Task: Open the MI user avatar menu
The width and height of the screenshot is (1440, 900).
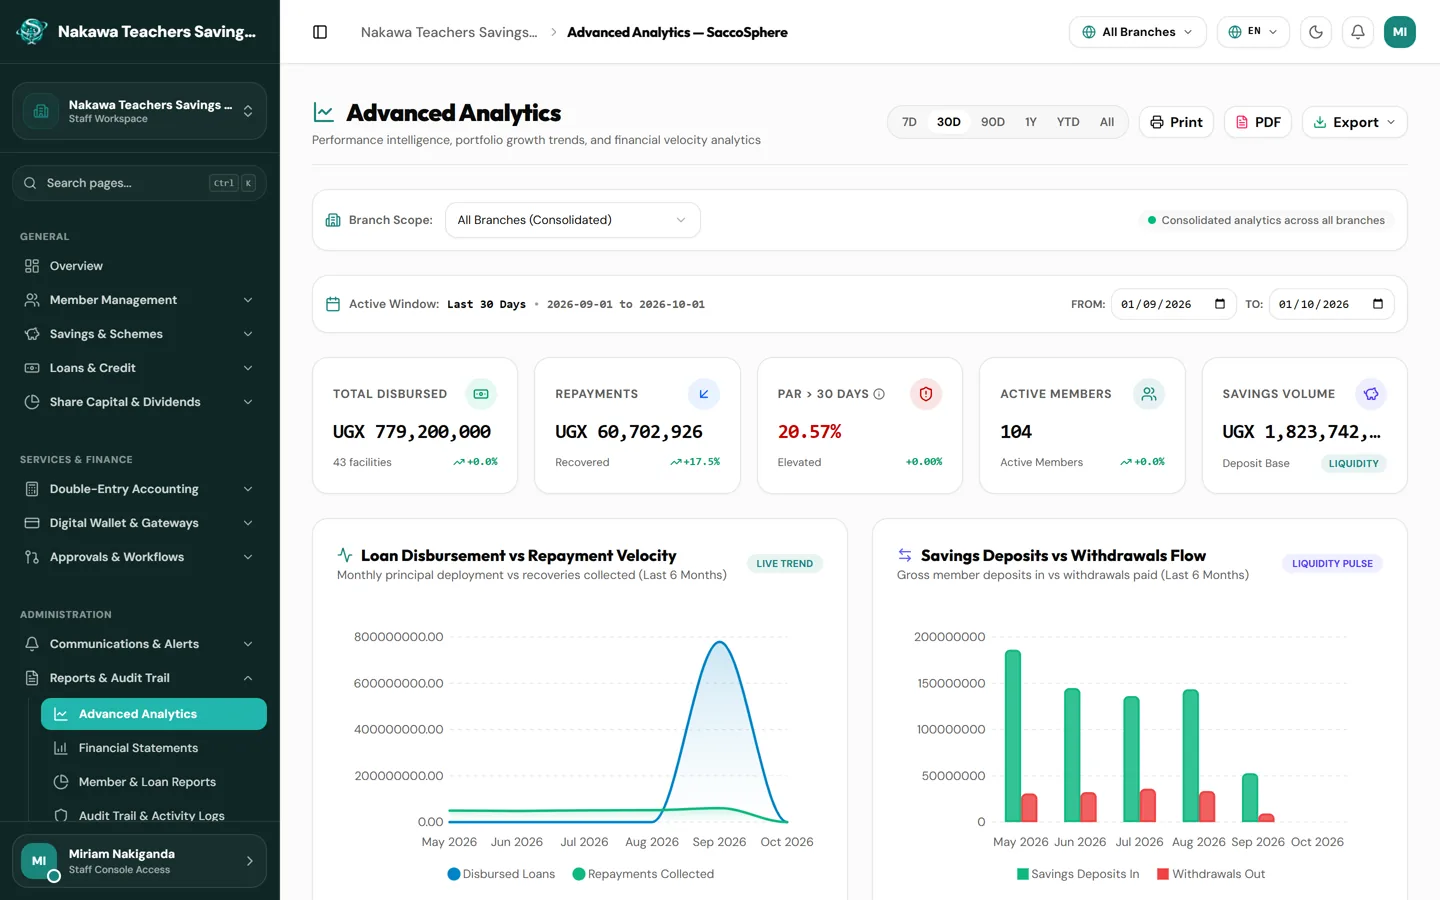Action: [x=1400, y=32]
